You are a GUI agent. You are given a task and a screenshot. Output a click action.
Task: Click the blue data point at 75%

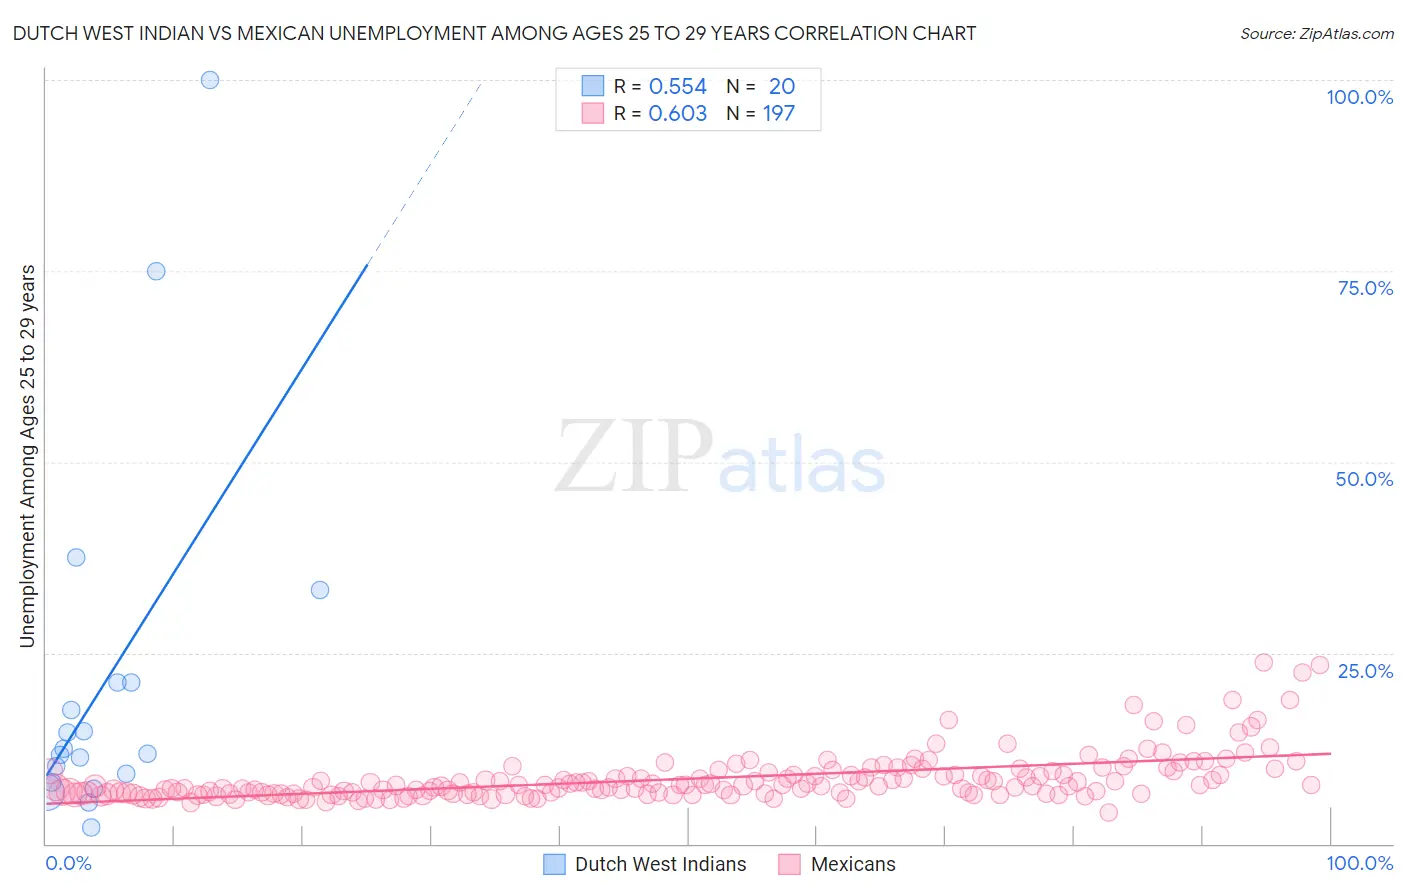(156, 271)
